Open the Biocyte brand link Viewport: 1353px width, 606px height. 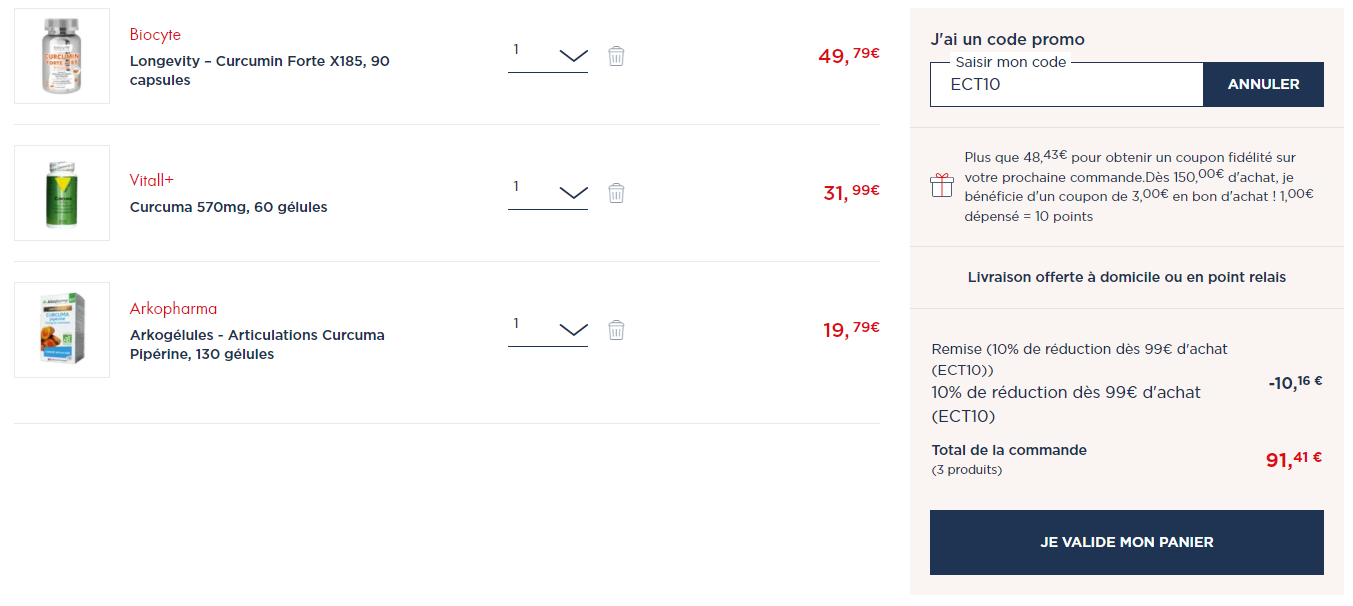click(x=155, y=35)
